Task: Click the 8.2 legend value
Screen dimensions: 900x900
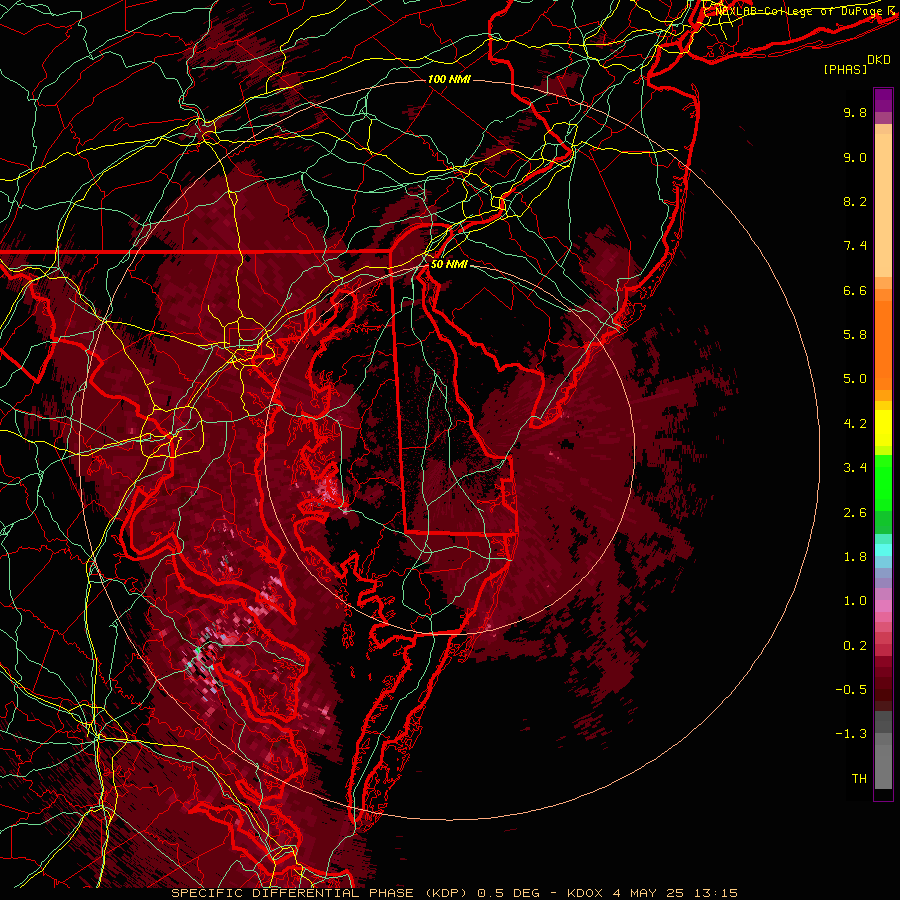Action: pyautogui.click(x=855, y=201)
